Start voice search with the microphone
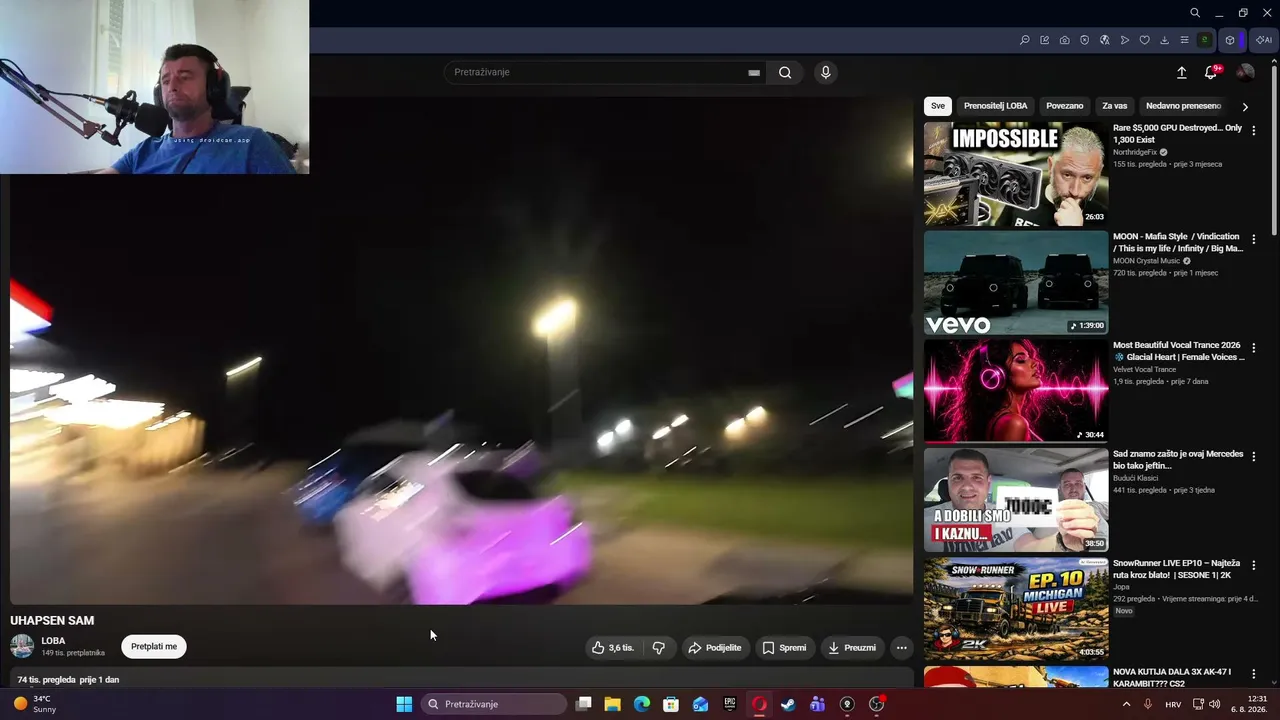The width and height of the screenshot is (1280, 720). tap(825, 72)
